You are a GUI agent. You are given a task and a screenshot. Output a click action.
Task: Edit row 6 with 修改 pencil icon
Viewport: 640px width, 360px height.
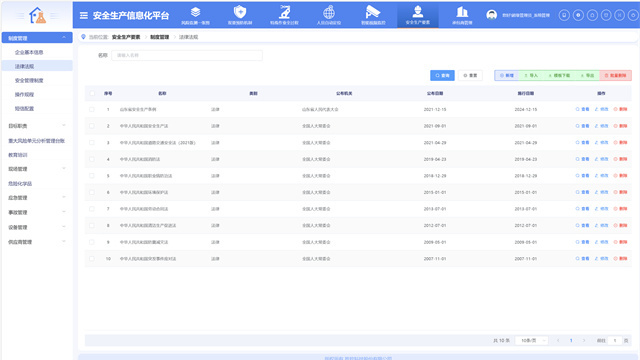point(602,192)
